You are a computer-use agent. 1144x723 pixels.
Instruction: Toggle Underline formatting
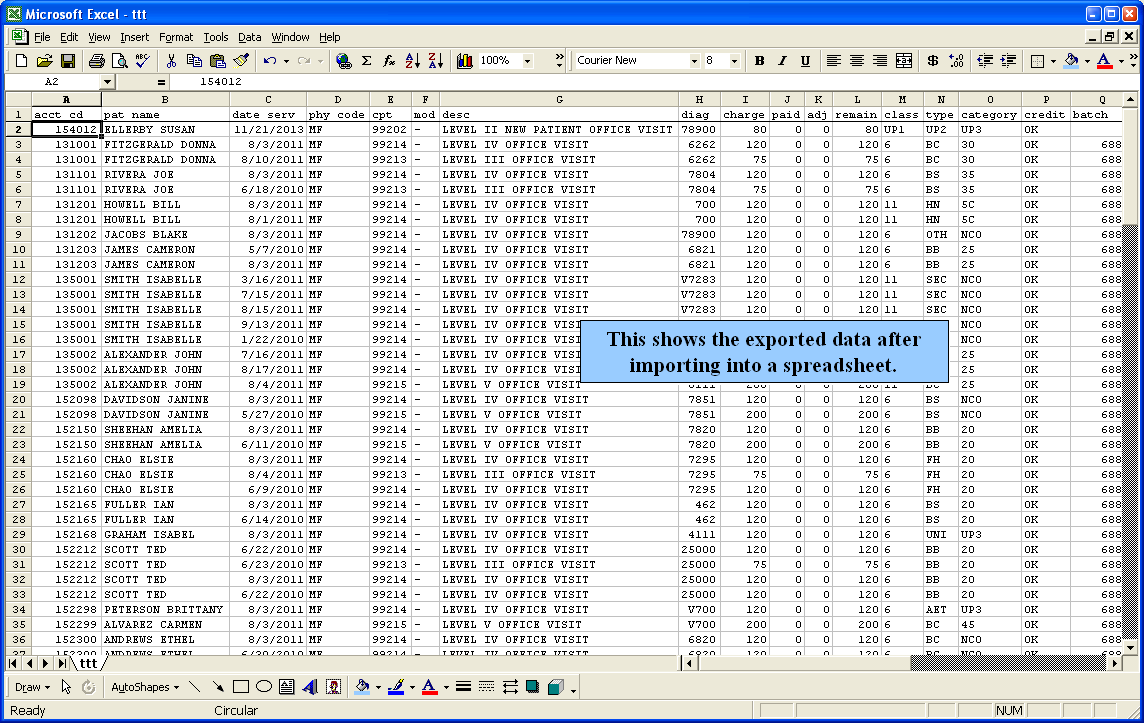tap(805, 61)
